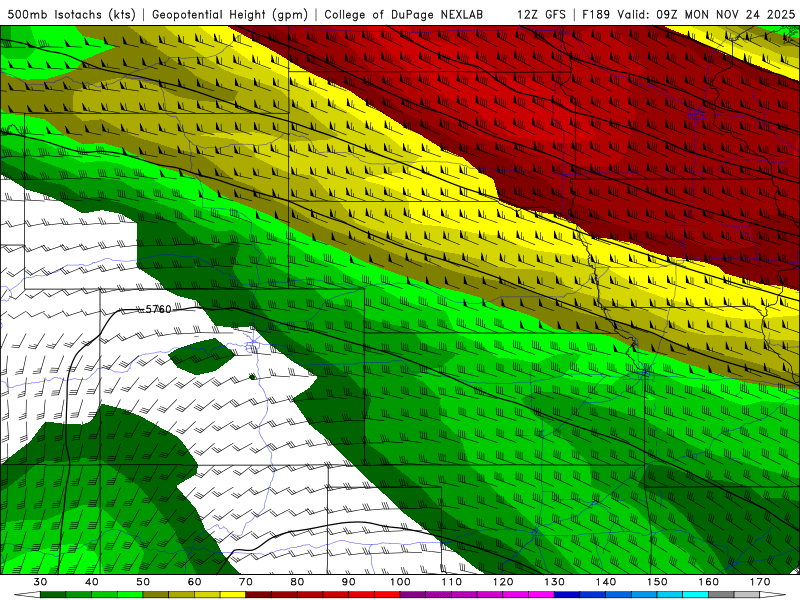This screenshot has width=800, height=600.
Task: Click 'College of DuPage NEXLAB' header text
Action: pyautogui.click(x=403, y=15)
